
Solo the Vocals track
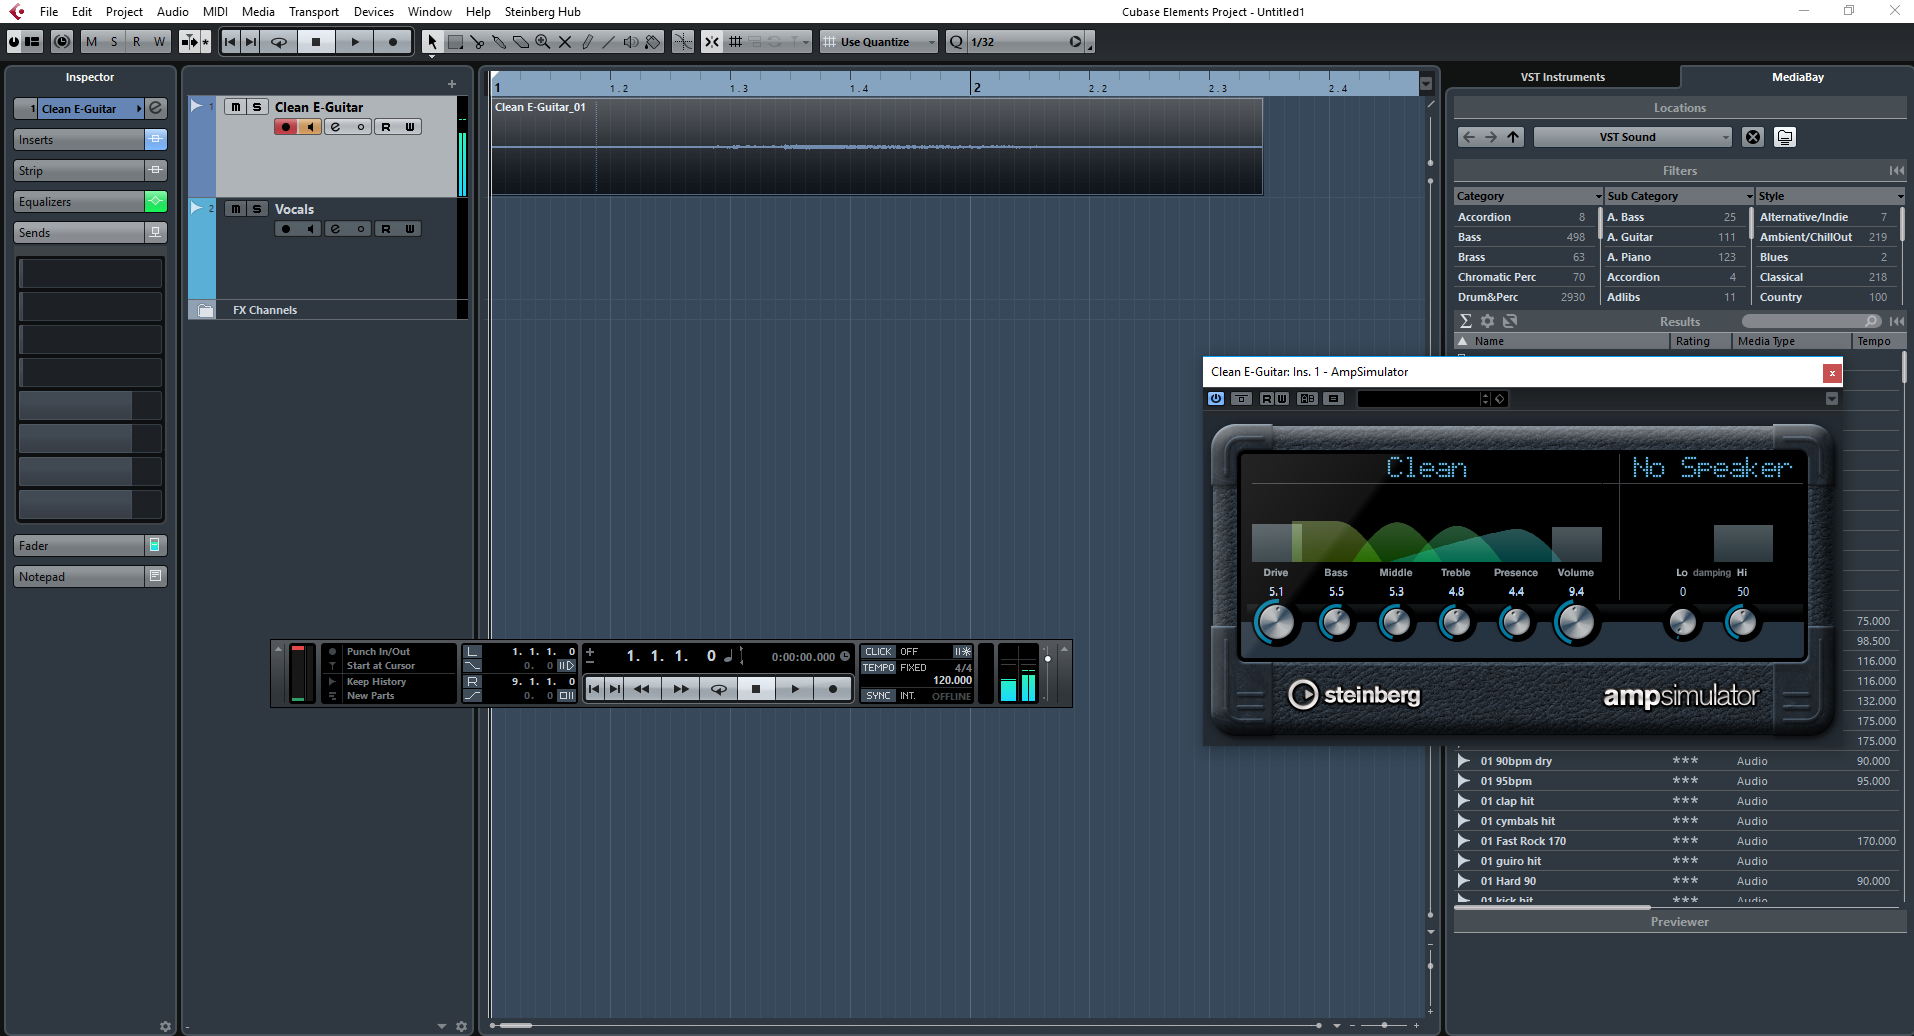click(257, 209)
